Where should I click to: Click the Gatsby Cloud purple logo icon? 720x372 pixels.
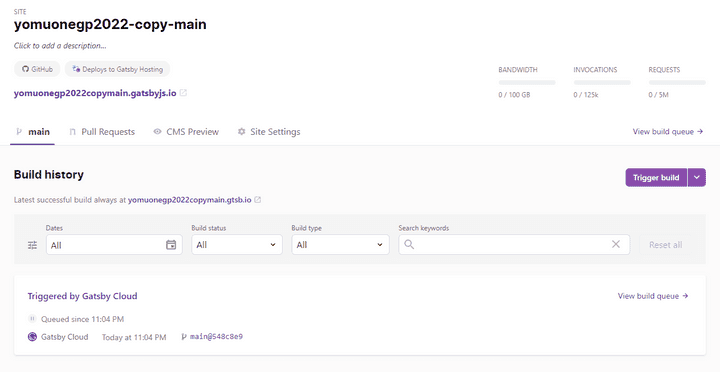click(x=32, y=337)
